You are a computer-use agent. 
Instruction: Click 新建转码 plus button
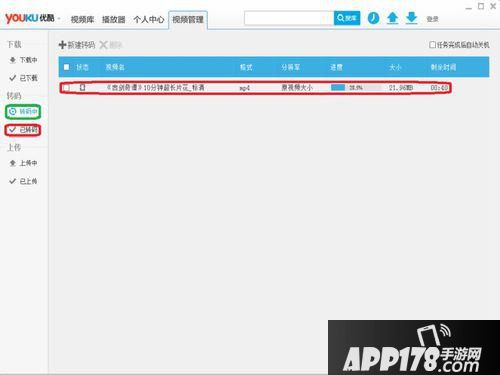coord(77,45)
